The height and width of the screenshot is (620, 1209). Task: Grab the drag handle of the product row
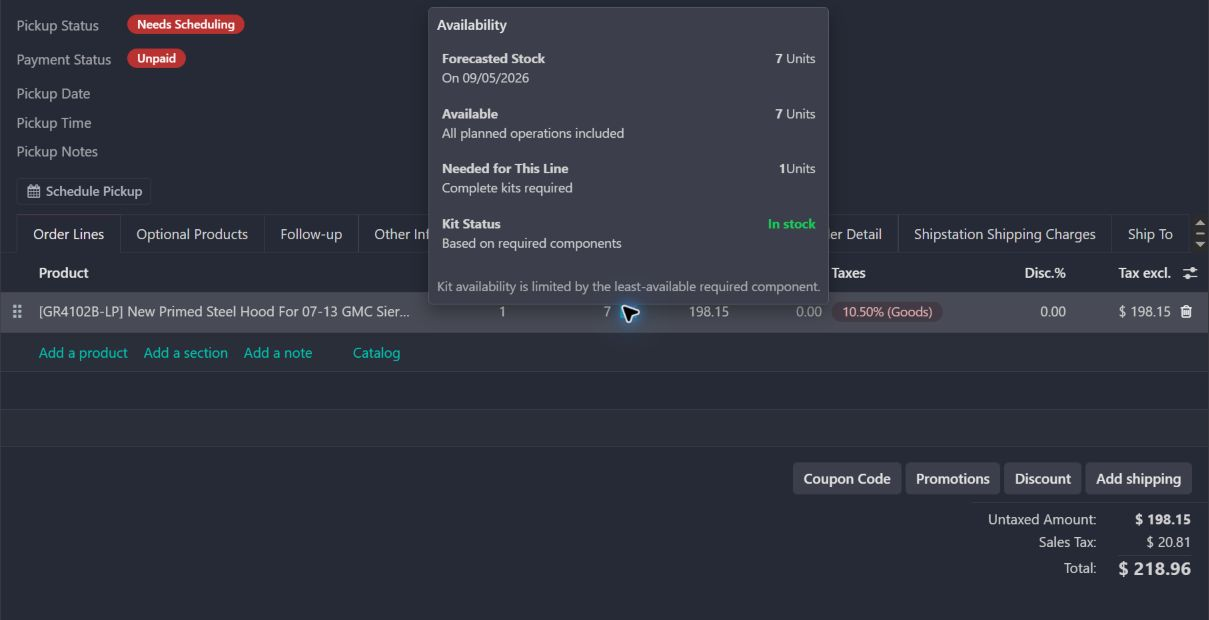click(x=17, y=312)
